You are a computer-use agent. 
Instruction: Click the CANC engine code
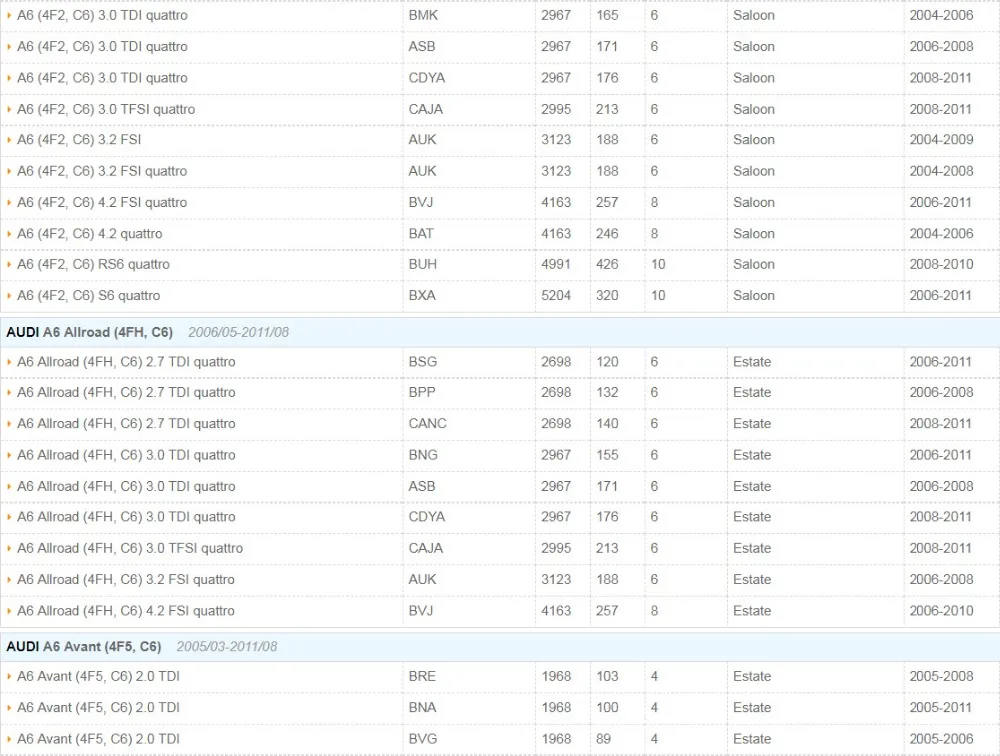(427, 424)
